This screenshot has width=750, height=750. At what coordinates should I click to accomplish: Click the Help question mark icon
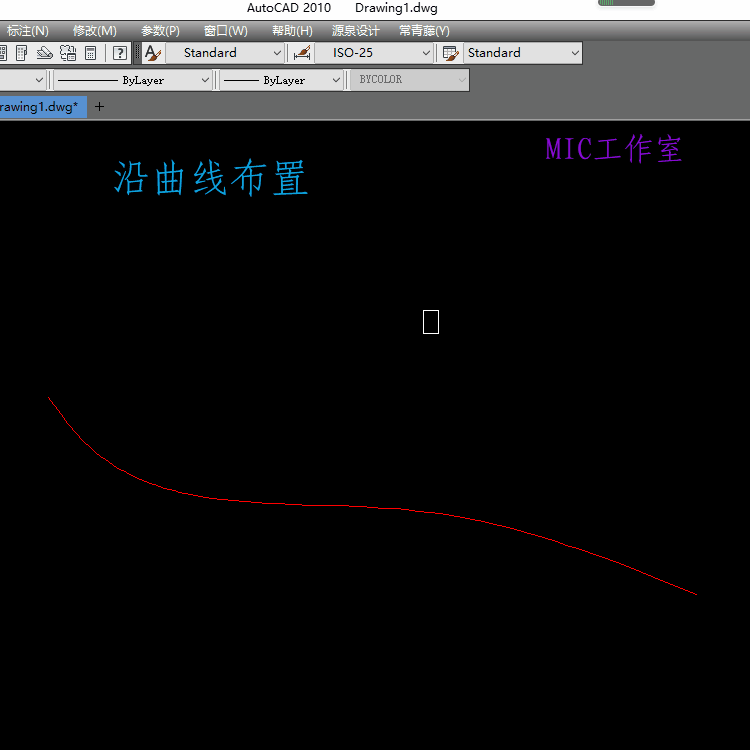pyautogui.click(x=120, y=53)
